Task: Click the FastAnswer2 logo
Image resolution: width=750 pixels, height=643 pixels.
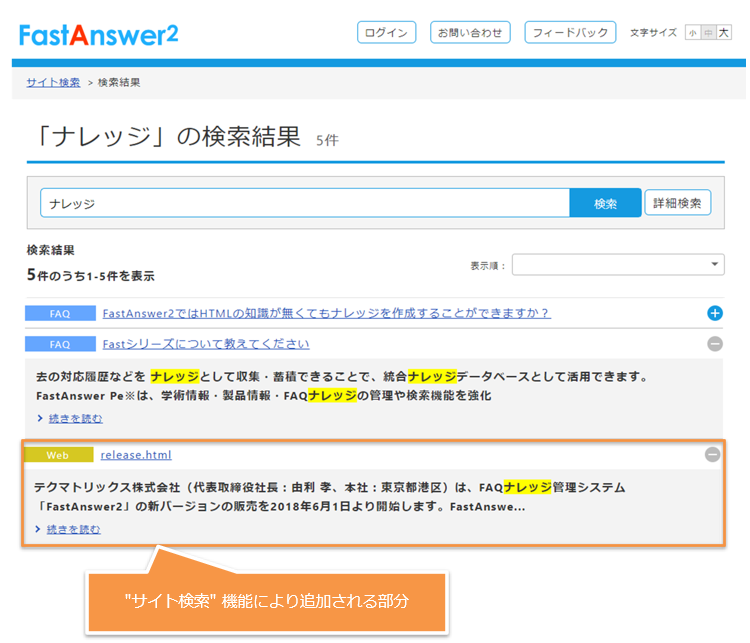Action: [98, 33]
